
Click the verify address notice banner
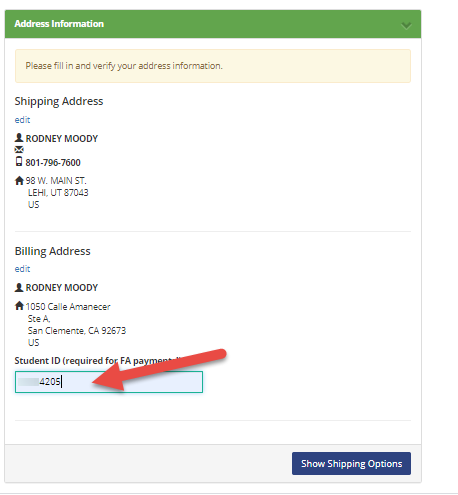coord(213,66)
